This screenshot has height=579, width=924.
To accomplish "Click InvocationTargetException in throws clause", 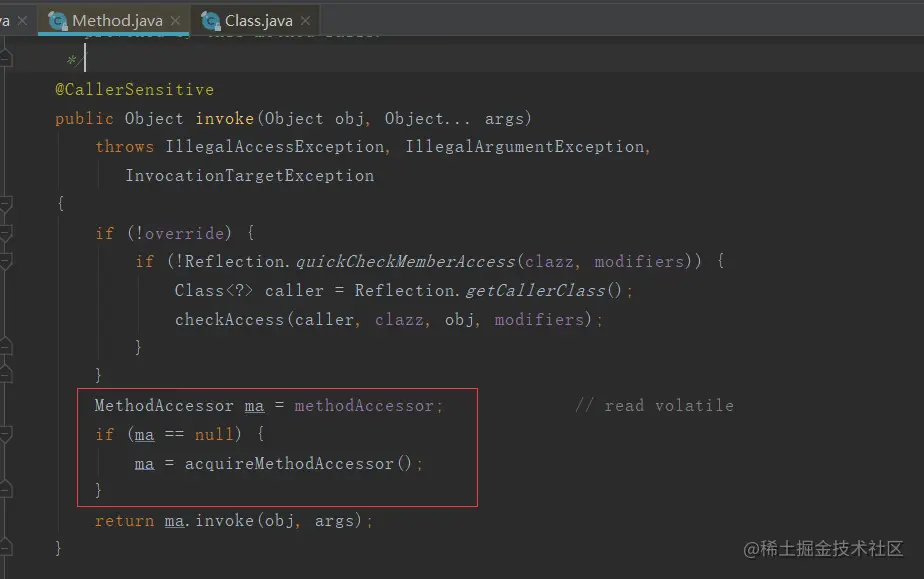I will point(249,176).
